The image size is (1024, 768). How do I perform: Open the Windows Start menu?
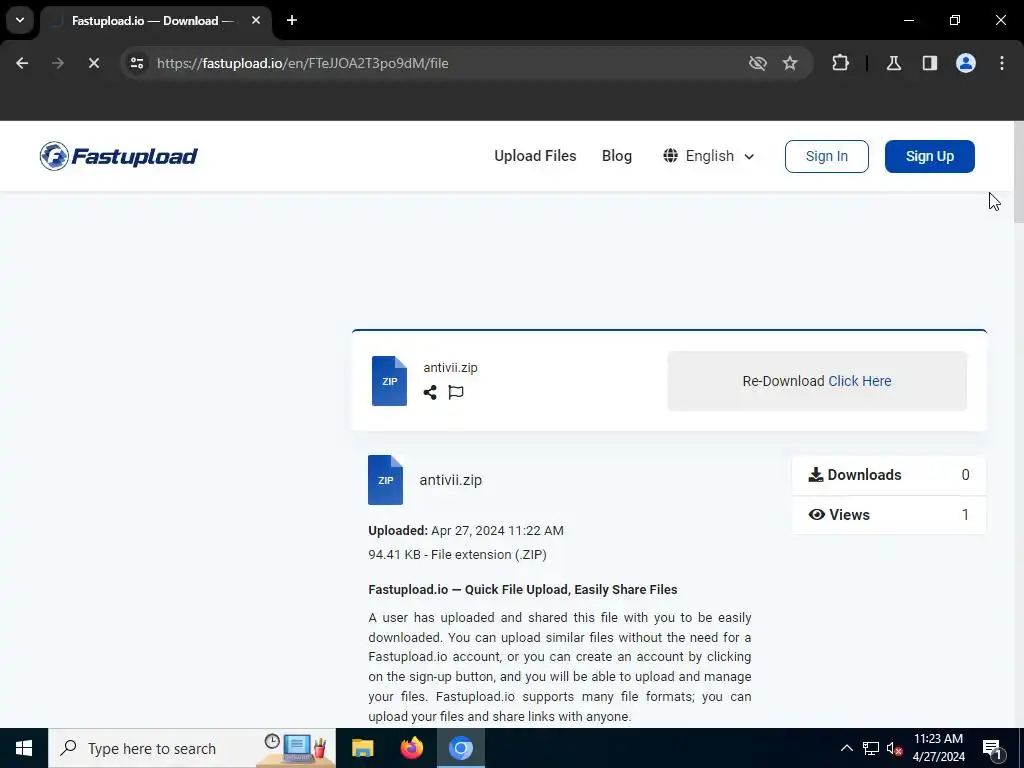24,748
